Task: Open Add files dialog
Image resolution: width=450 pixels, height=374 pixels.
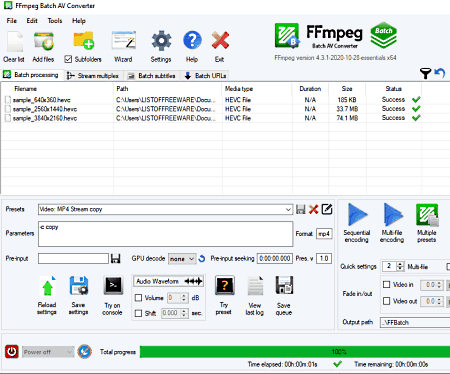Action: click(x=44, y=42)
